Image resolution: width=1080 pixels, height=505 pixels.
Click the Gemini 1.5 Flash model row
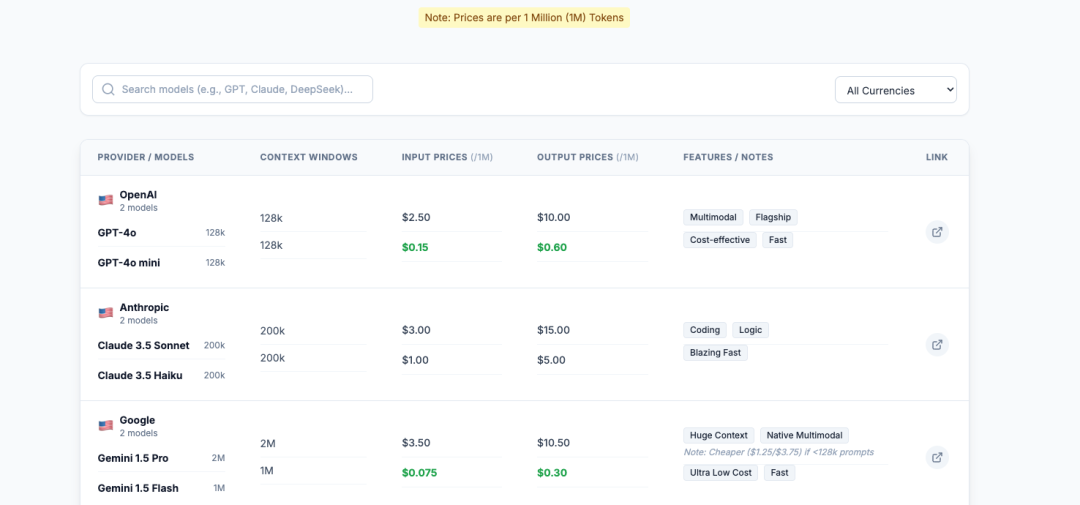point(161,488)
